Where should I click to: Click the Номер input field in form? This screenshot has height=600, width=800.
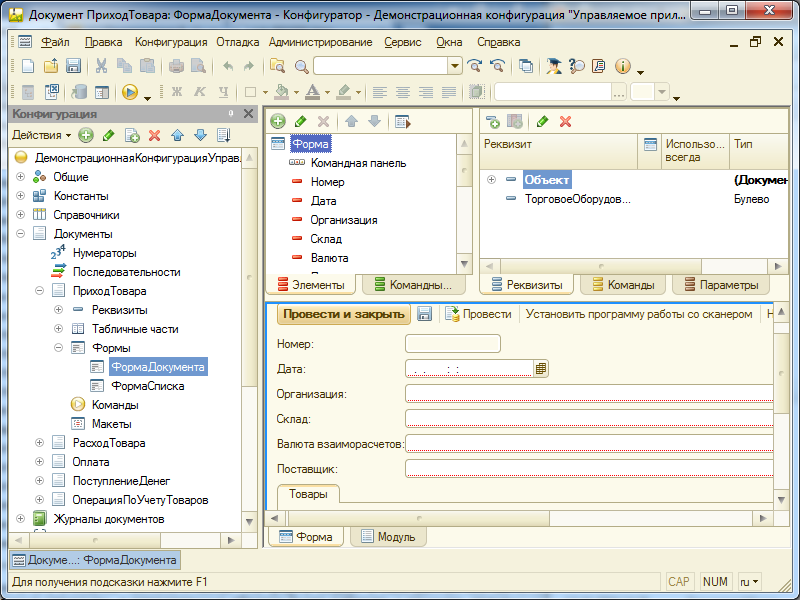point(452,344)
